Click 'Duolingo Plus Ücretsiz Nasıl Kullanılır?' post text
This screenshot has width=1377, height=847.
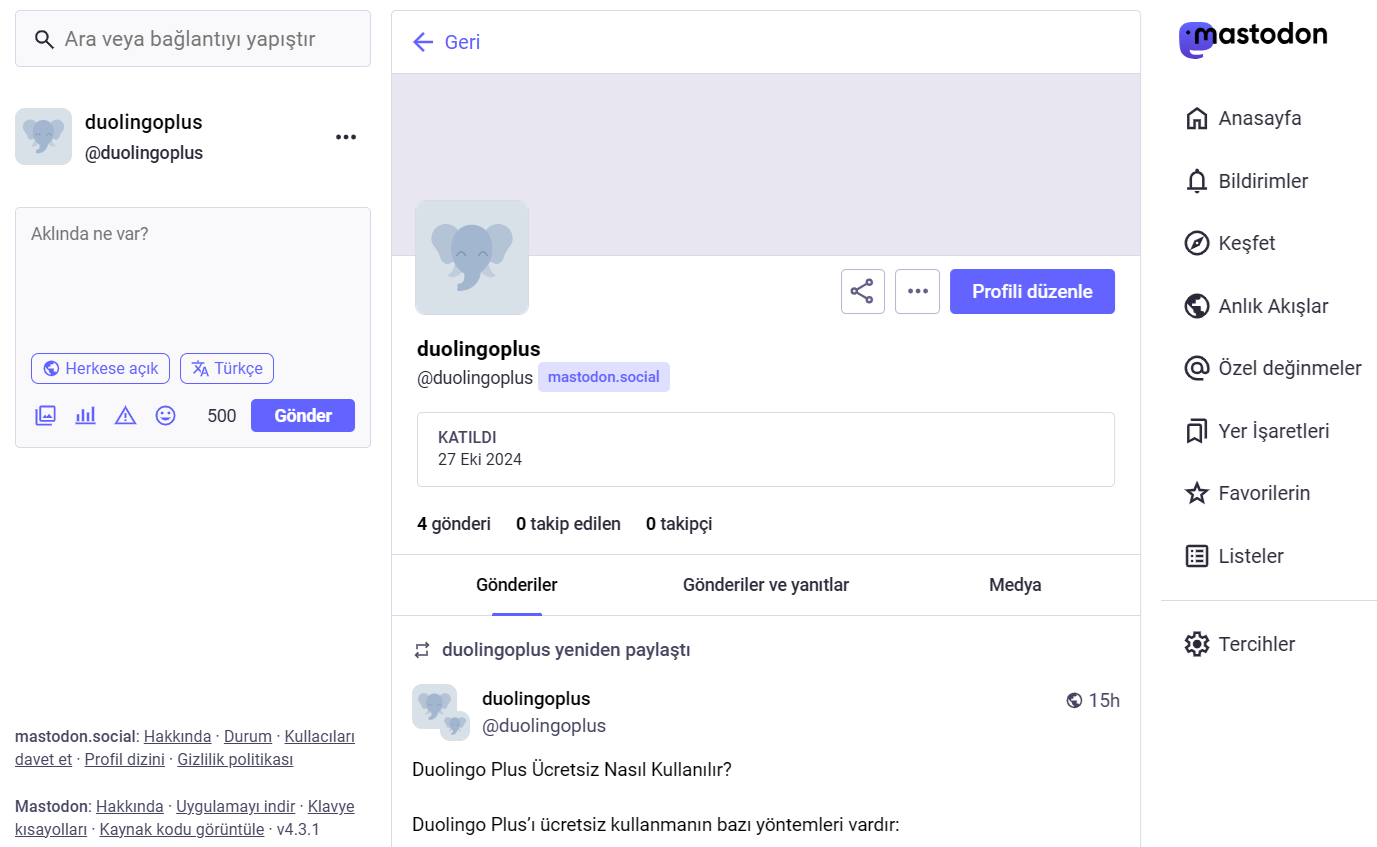(572, 770)
